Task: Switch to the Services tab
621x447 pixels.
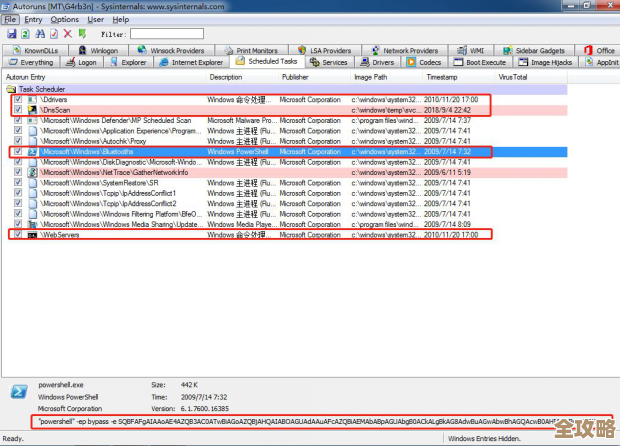Action: pos(329,62)
